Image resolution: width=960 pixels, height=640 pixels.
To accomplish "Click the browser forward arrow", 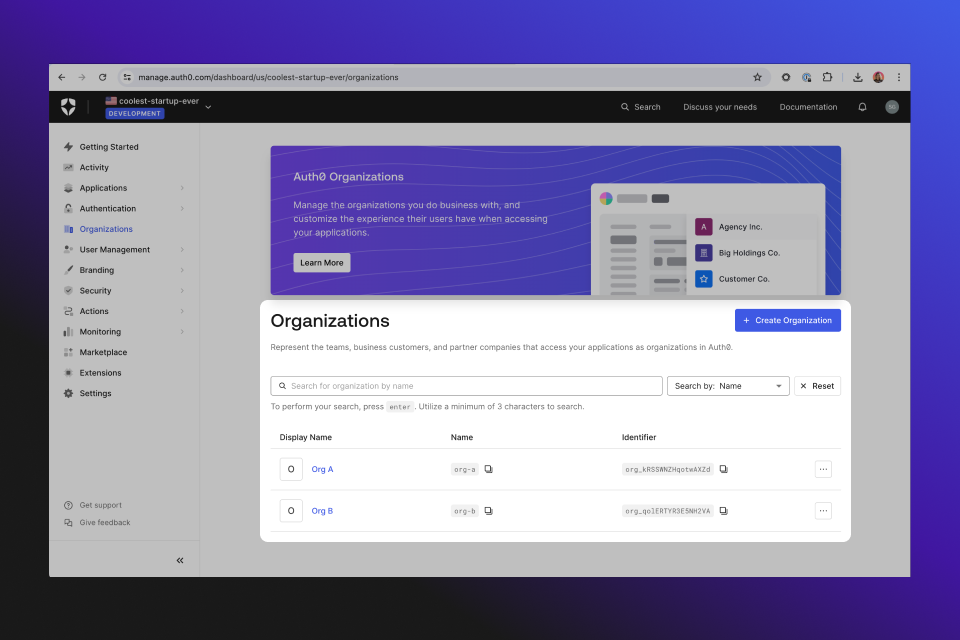I will 82,77.
